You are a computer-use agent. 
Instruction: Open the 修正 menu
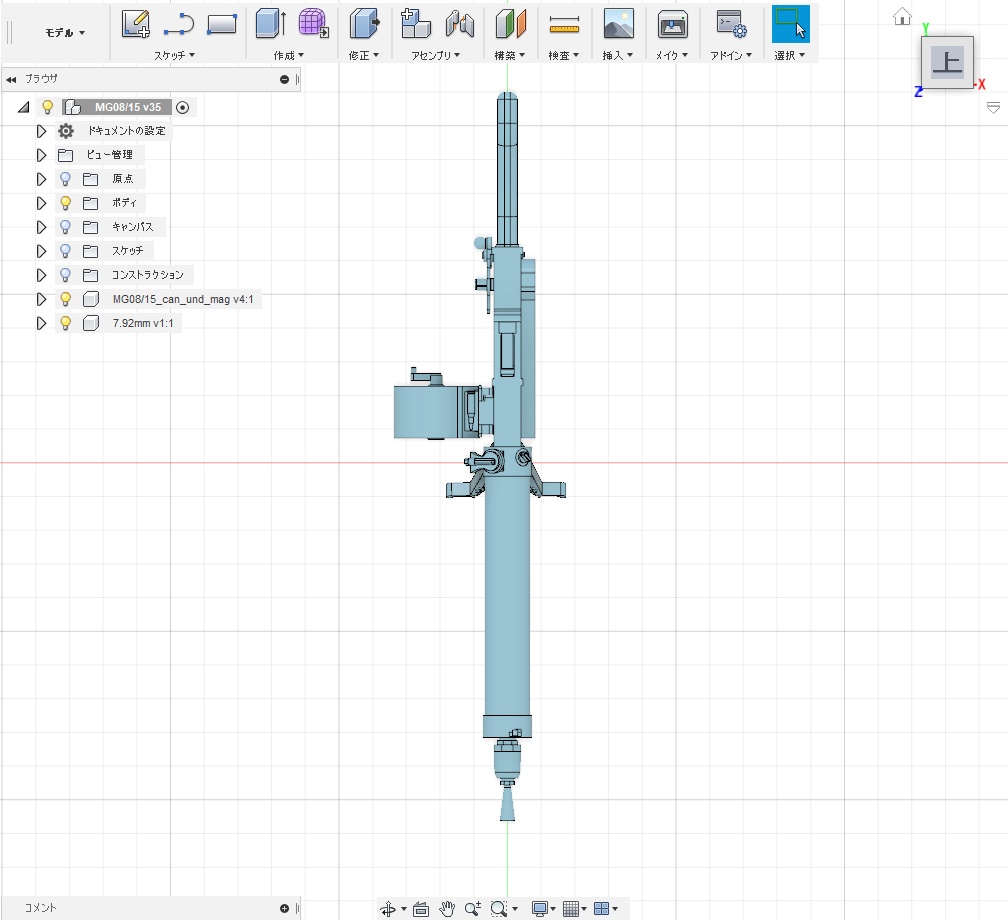click(x=363, y=56)
